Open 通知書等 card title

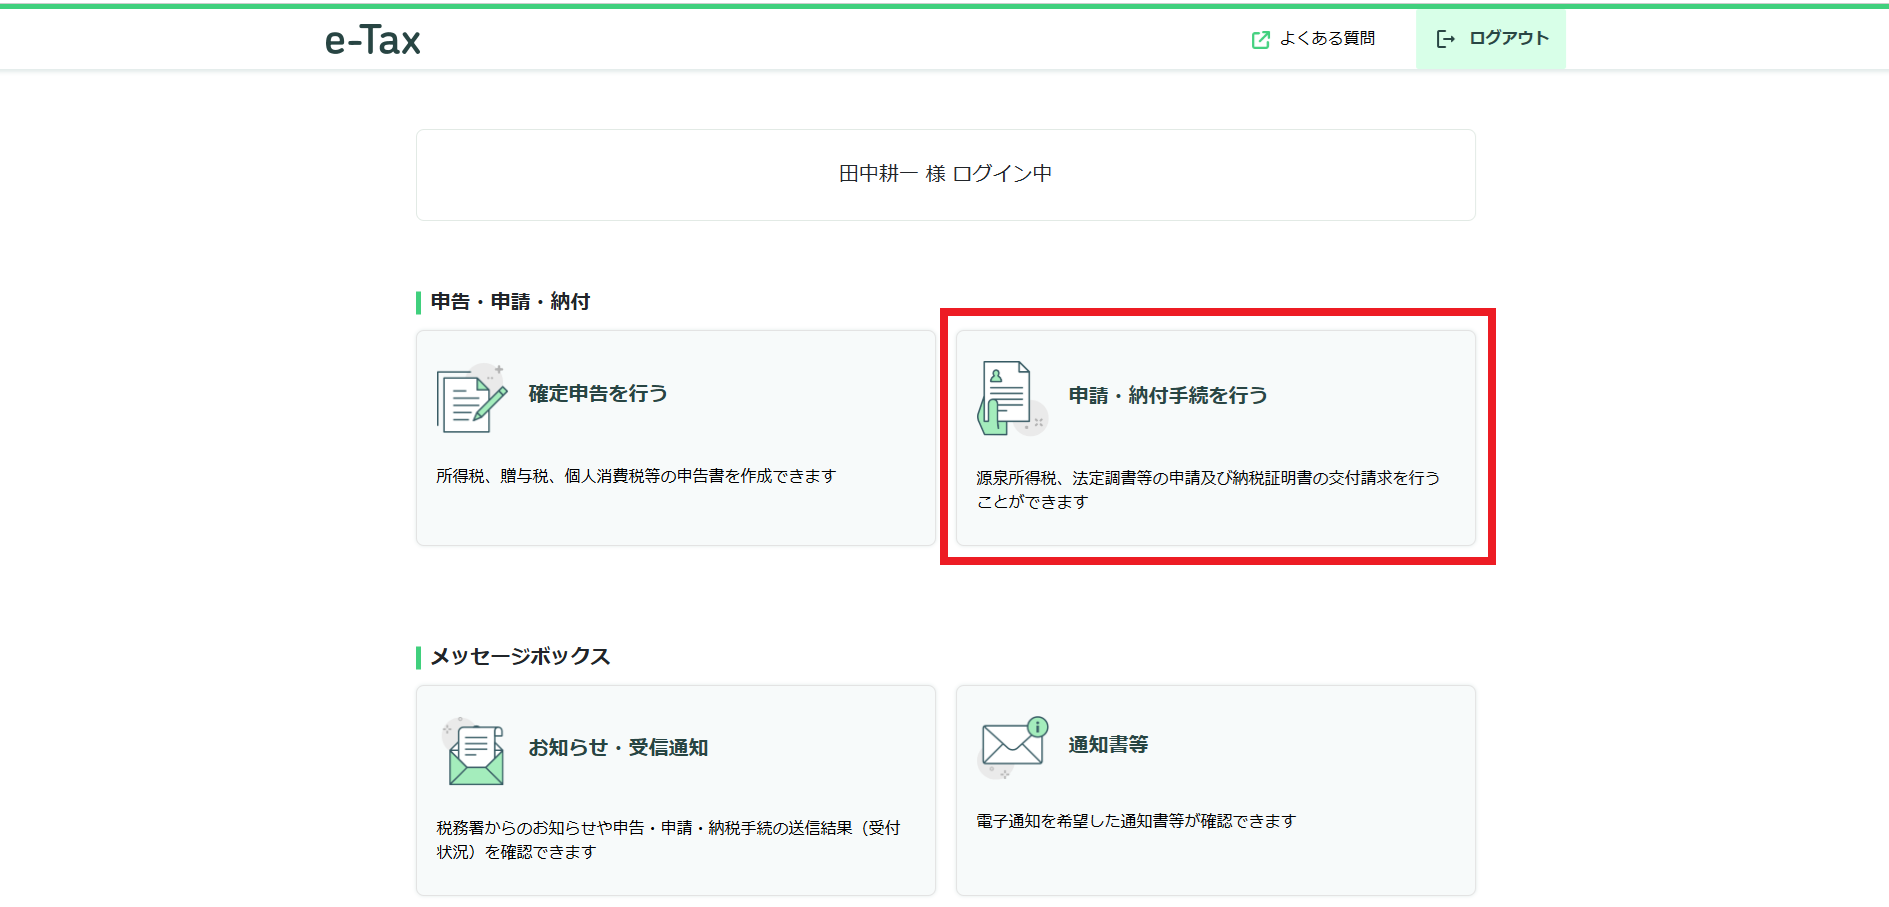[x=1107, y=745]
